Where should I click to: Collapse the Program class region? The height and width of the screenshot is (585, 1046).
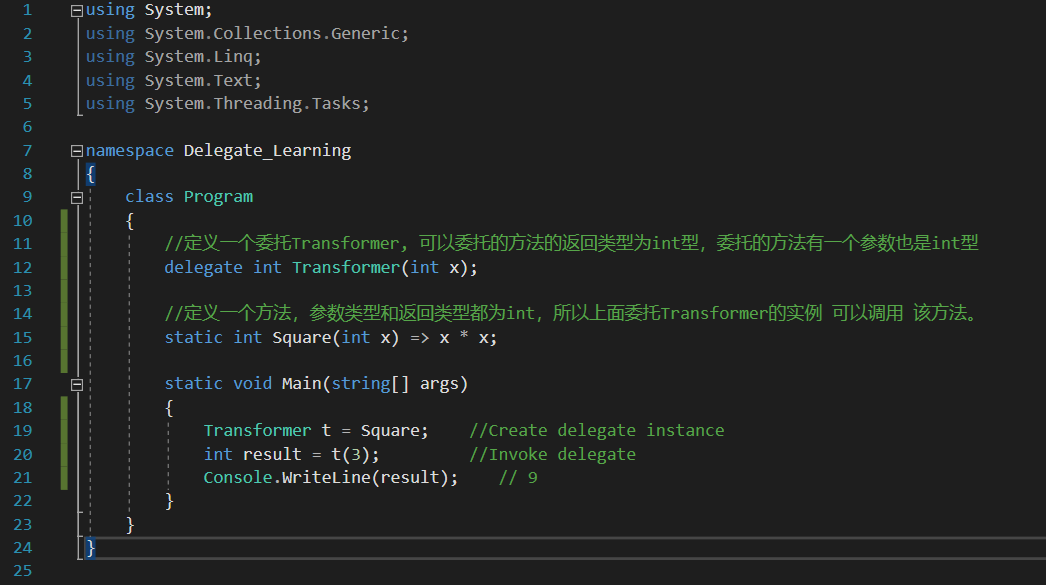pos(77,197)
